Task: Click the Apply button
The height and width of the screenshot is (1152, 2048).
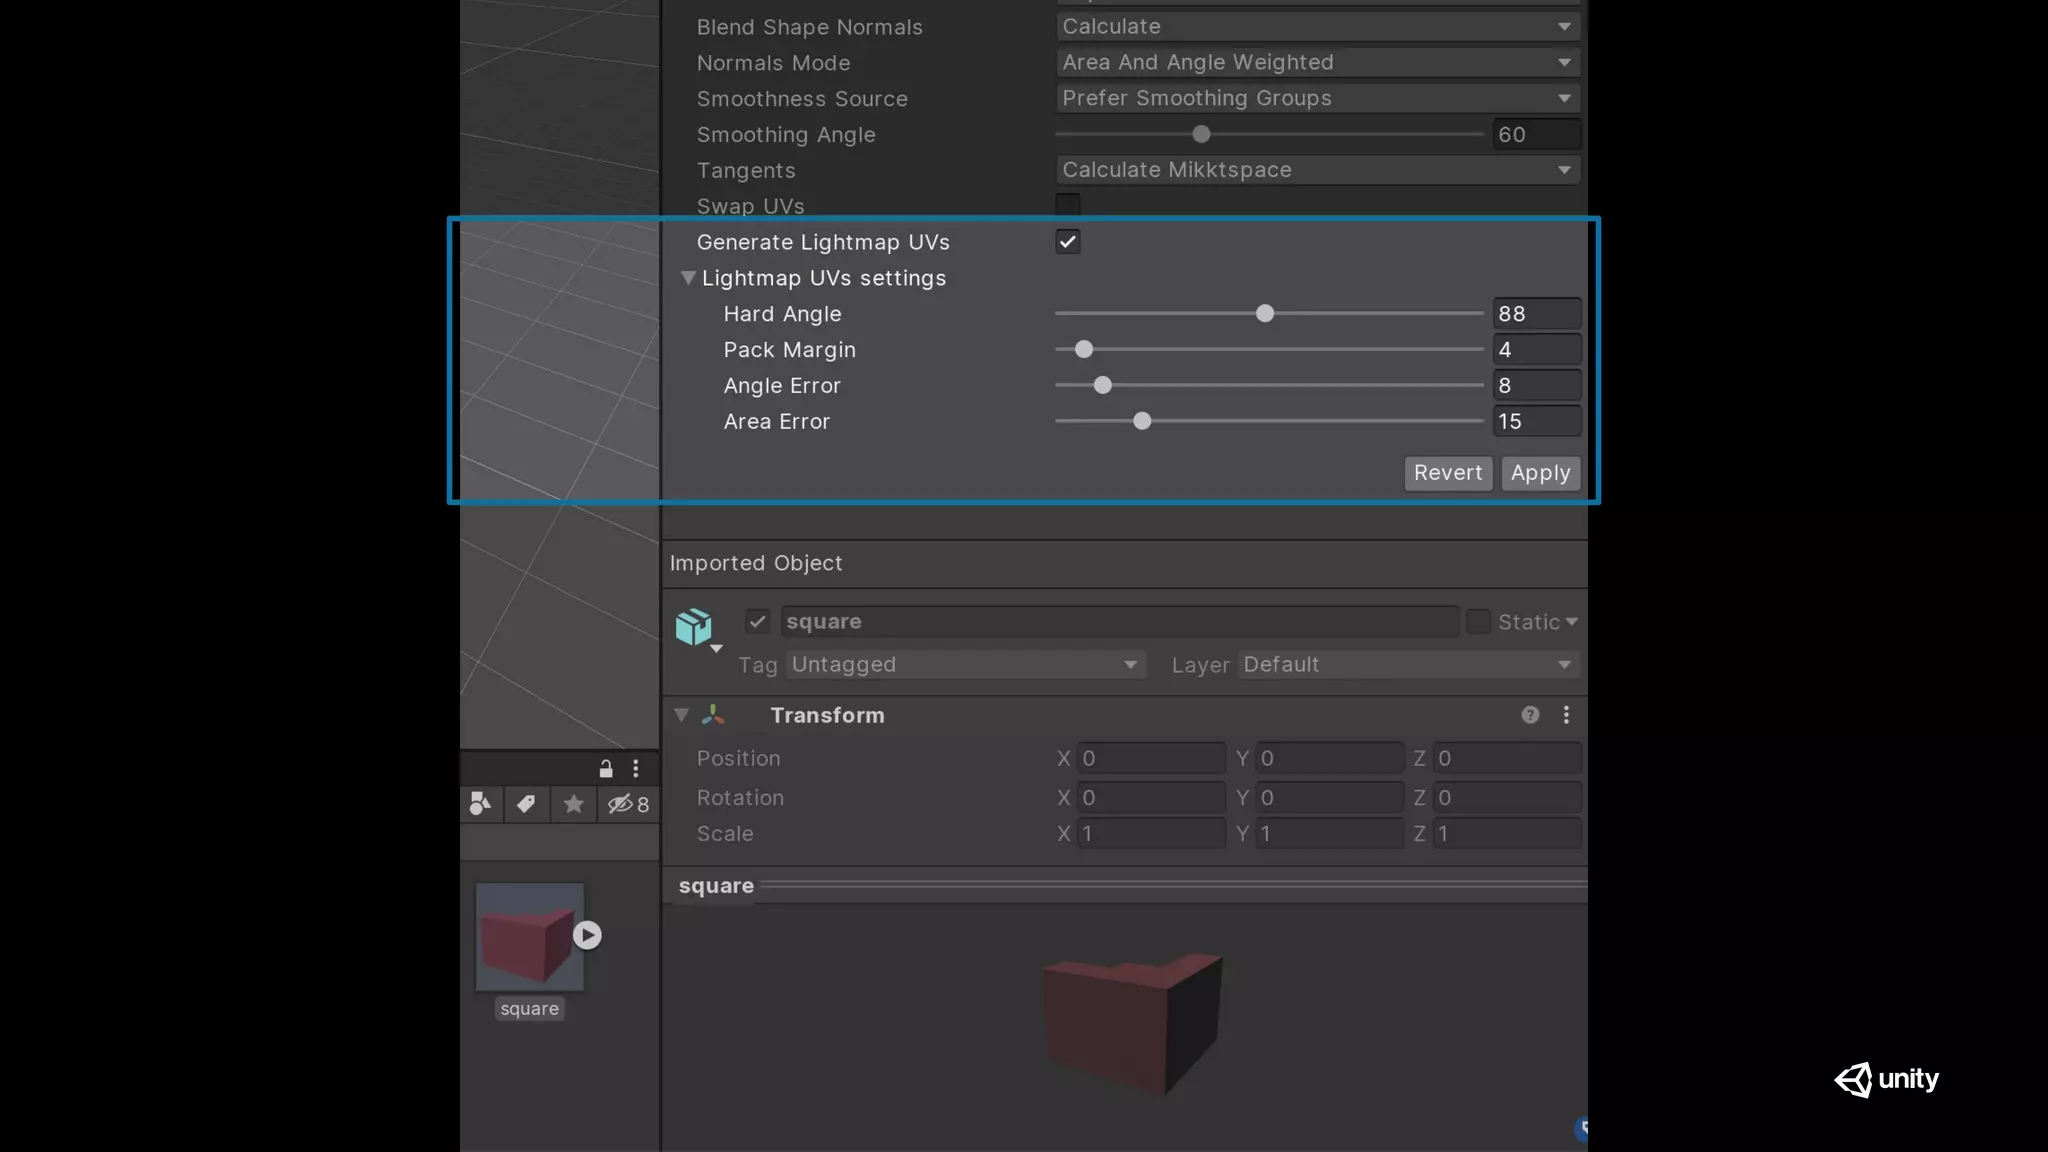Action: tap(1540, 473)
